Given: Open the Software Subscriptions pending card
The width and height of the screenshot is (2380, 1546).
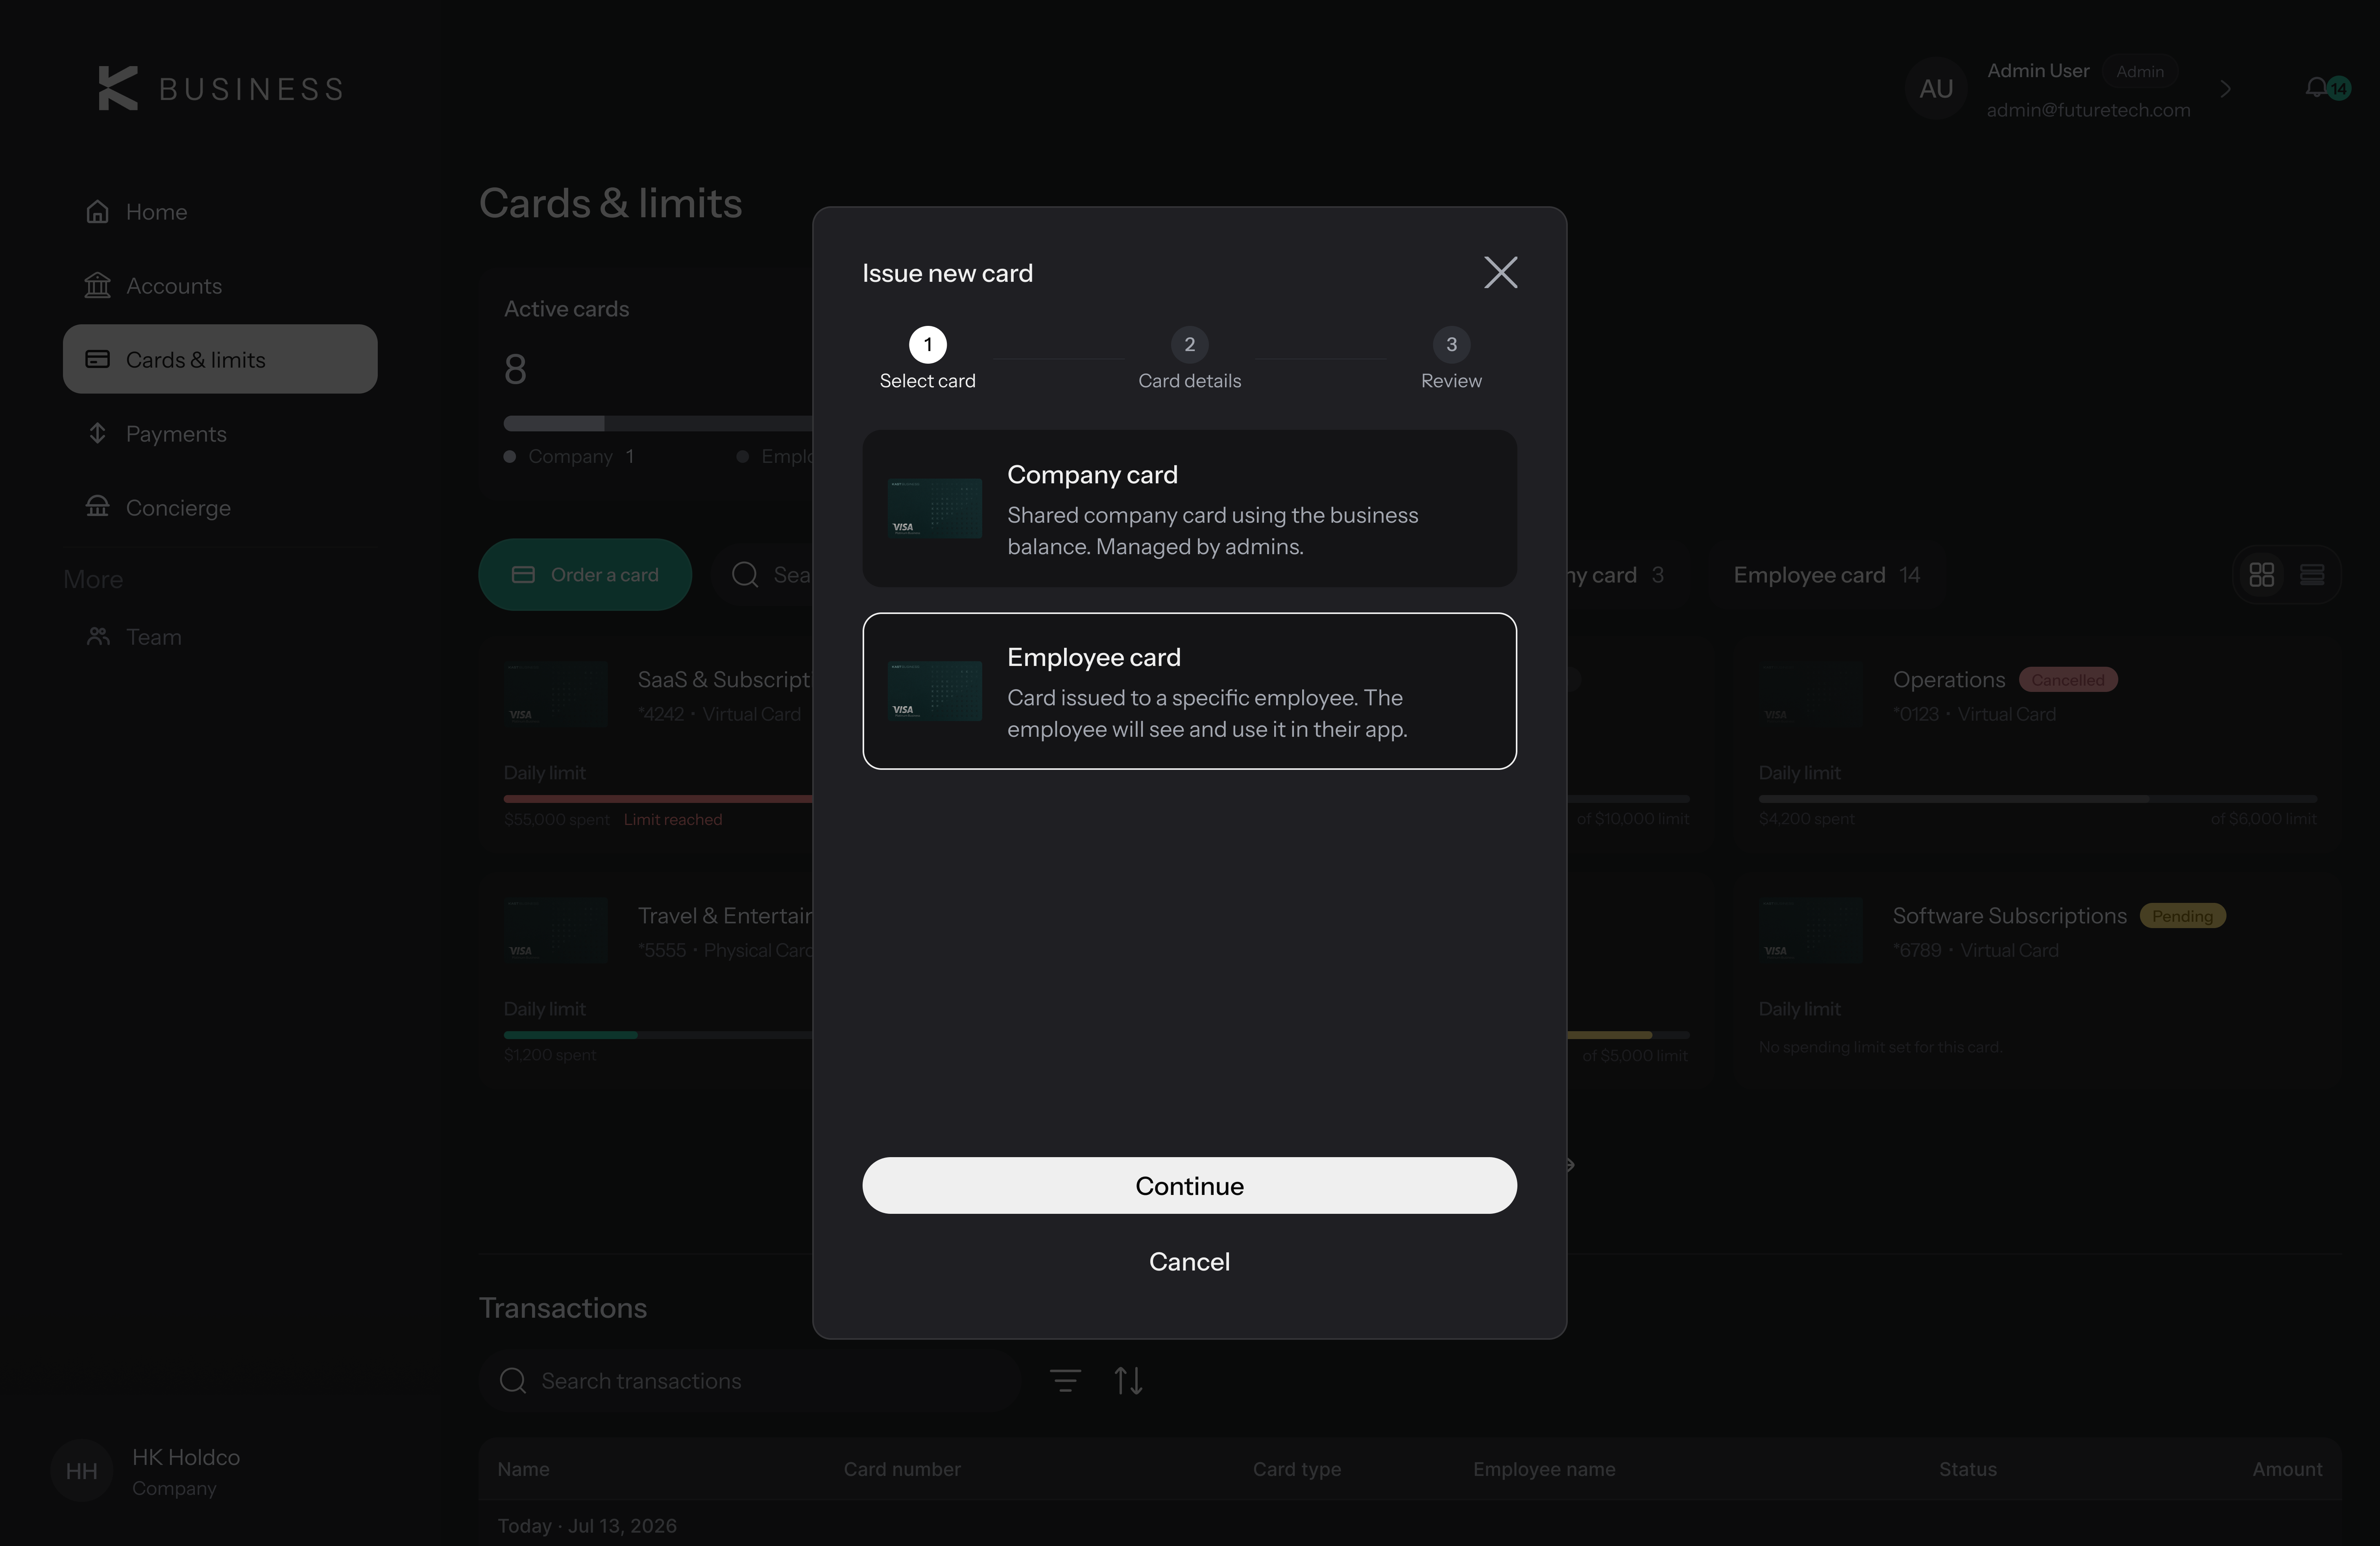Looking at the screenshot, I should [2037, 980].
